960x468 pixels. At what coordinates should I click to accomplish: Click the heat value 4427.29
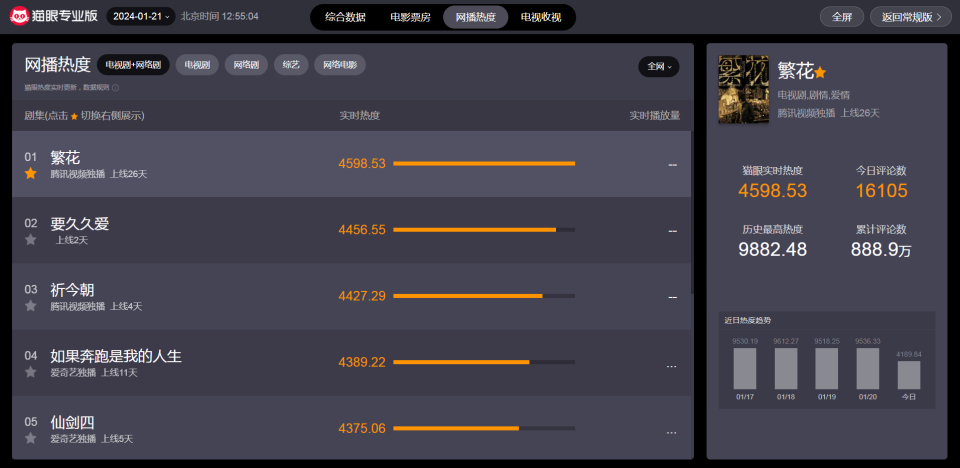tap(362, 296)
